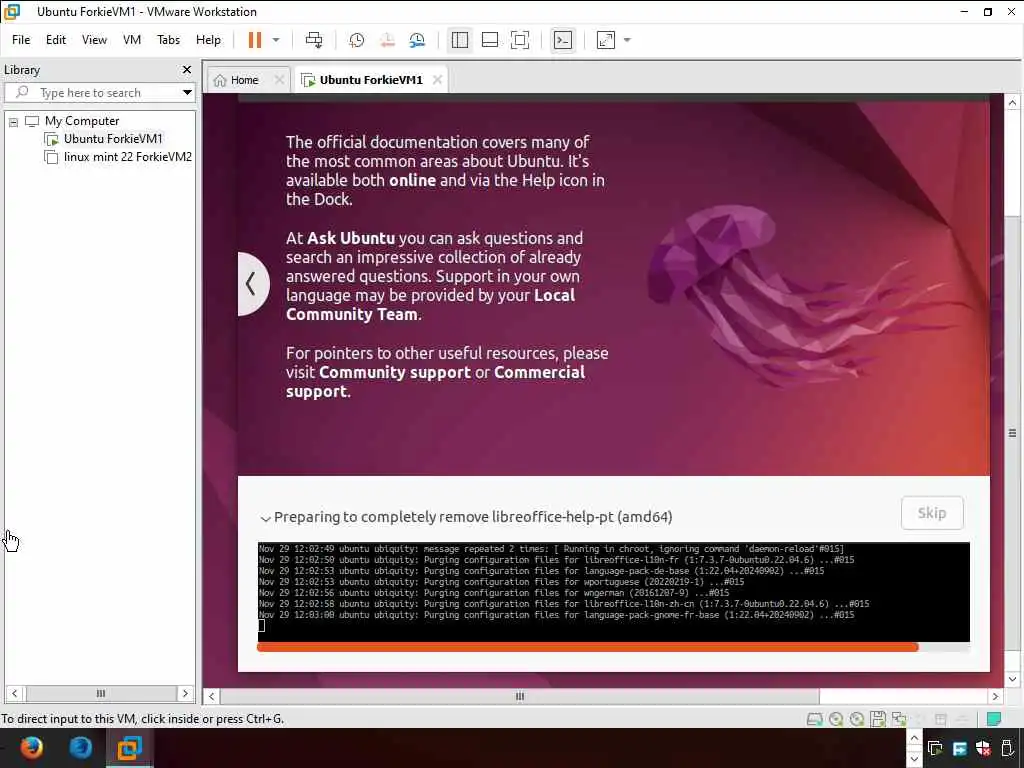Viewport: 1024px width, 768px height.
Task: Click the revert to snapshot toolbar icon
Action: [387, 40]
